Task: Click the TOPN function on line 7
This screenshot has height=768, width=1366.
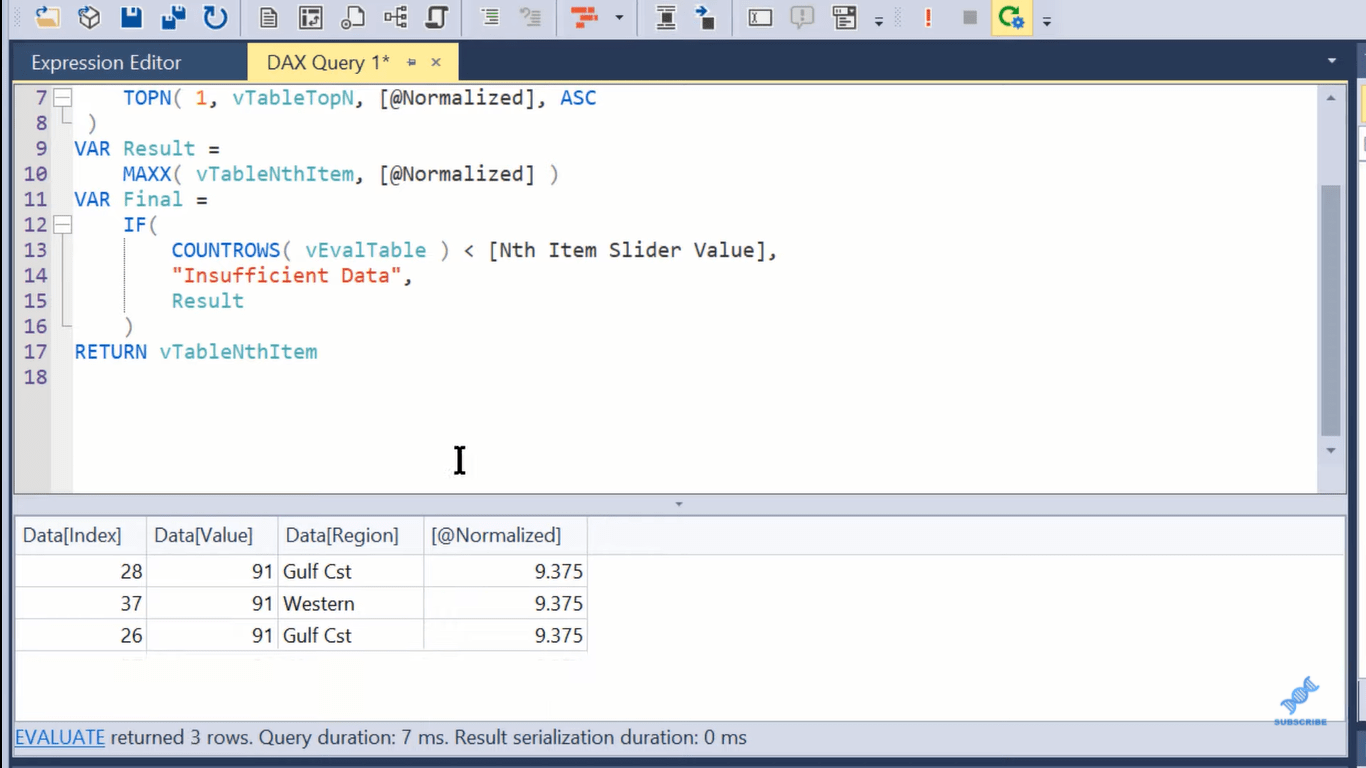Action: [x=147, y=98]
